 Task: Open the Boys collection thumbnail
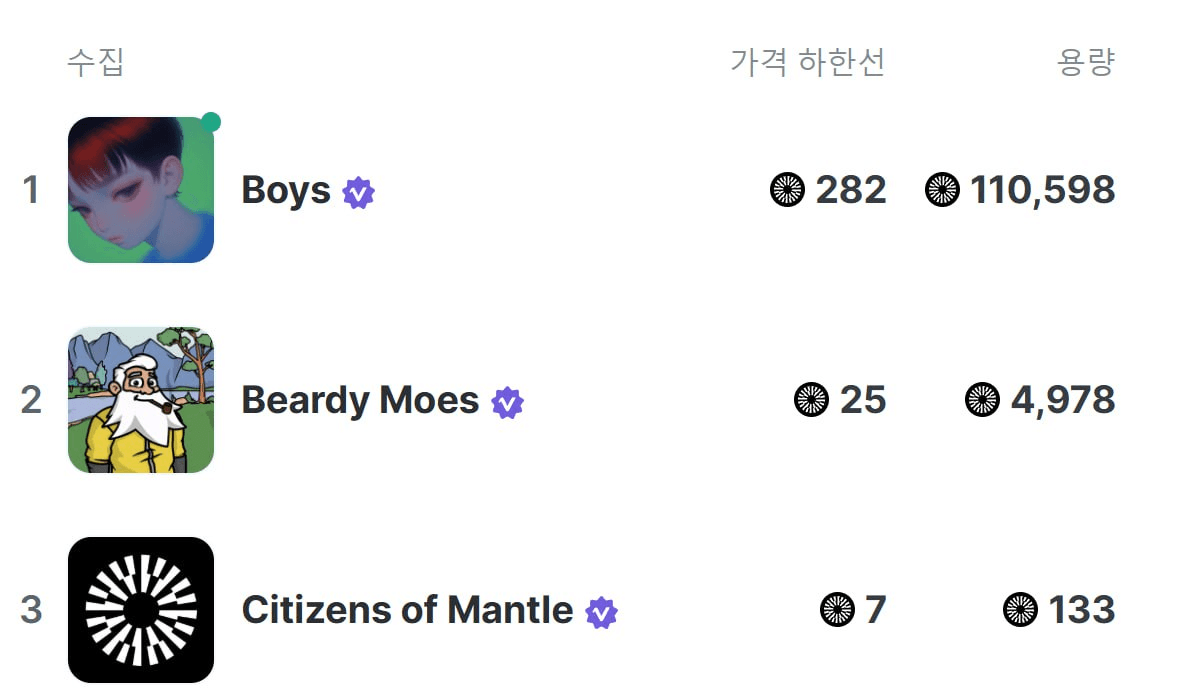tap(141, 189)
